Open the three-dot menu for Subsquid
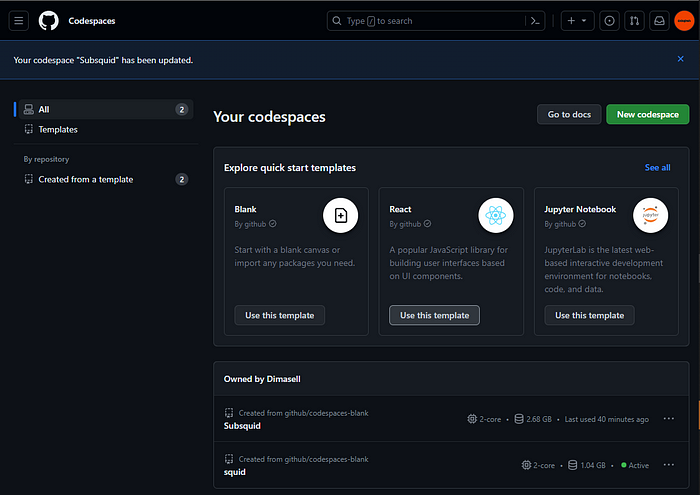Screen dimensions: 700x495 point(668,419)
